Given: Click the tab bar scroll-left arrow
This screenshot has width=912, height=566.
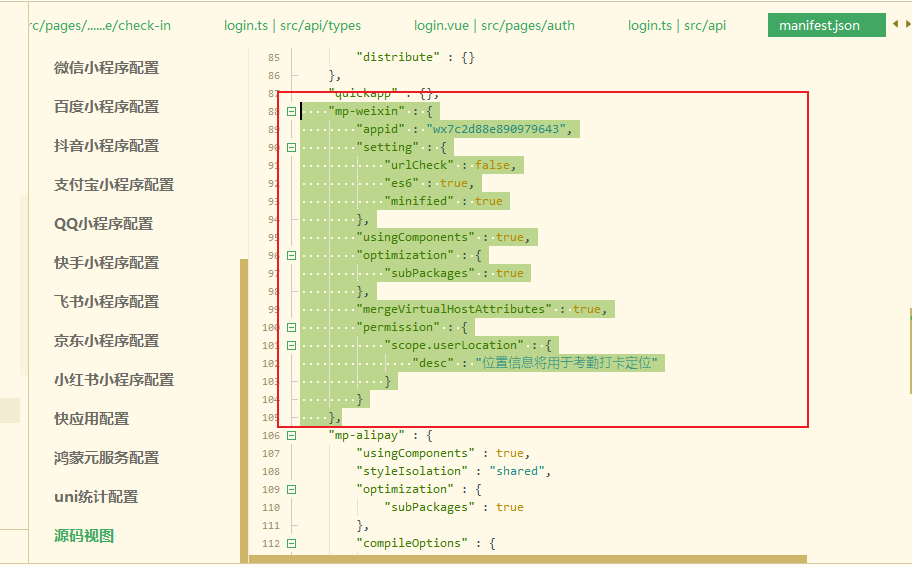Looking at the screenshot, I should [x=895, y=25].
